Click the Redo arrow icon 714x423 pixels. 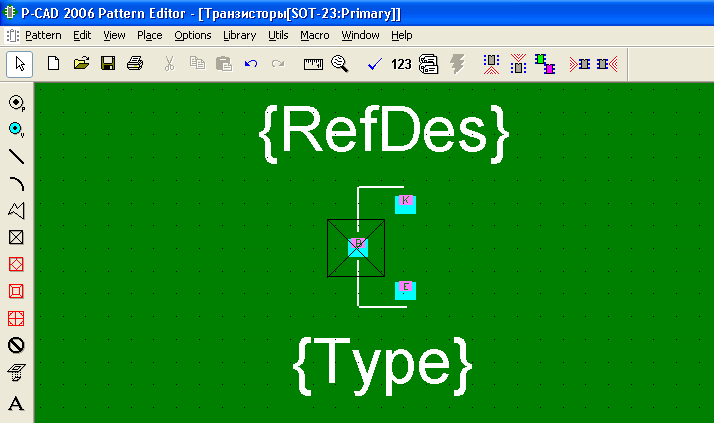(x=278, y=64)
